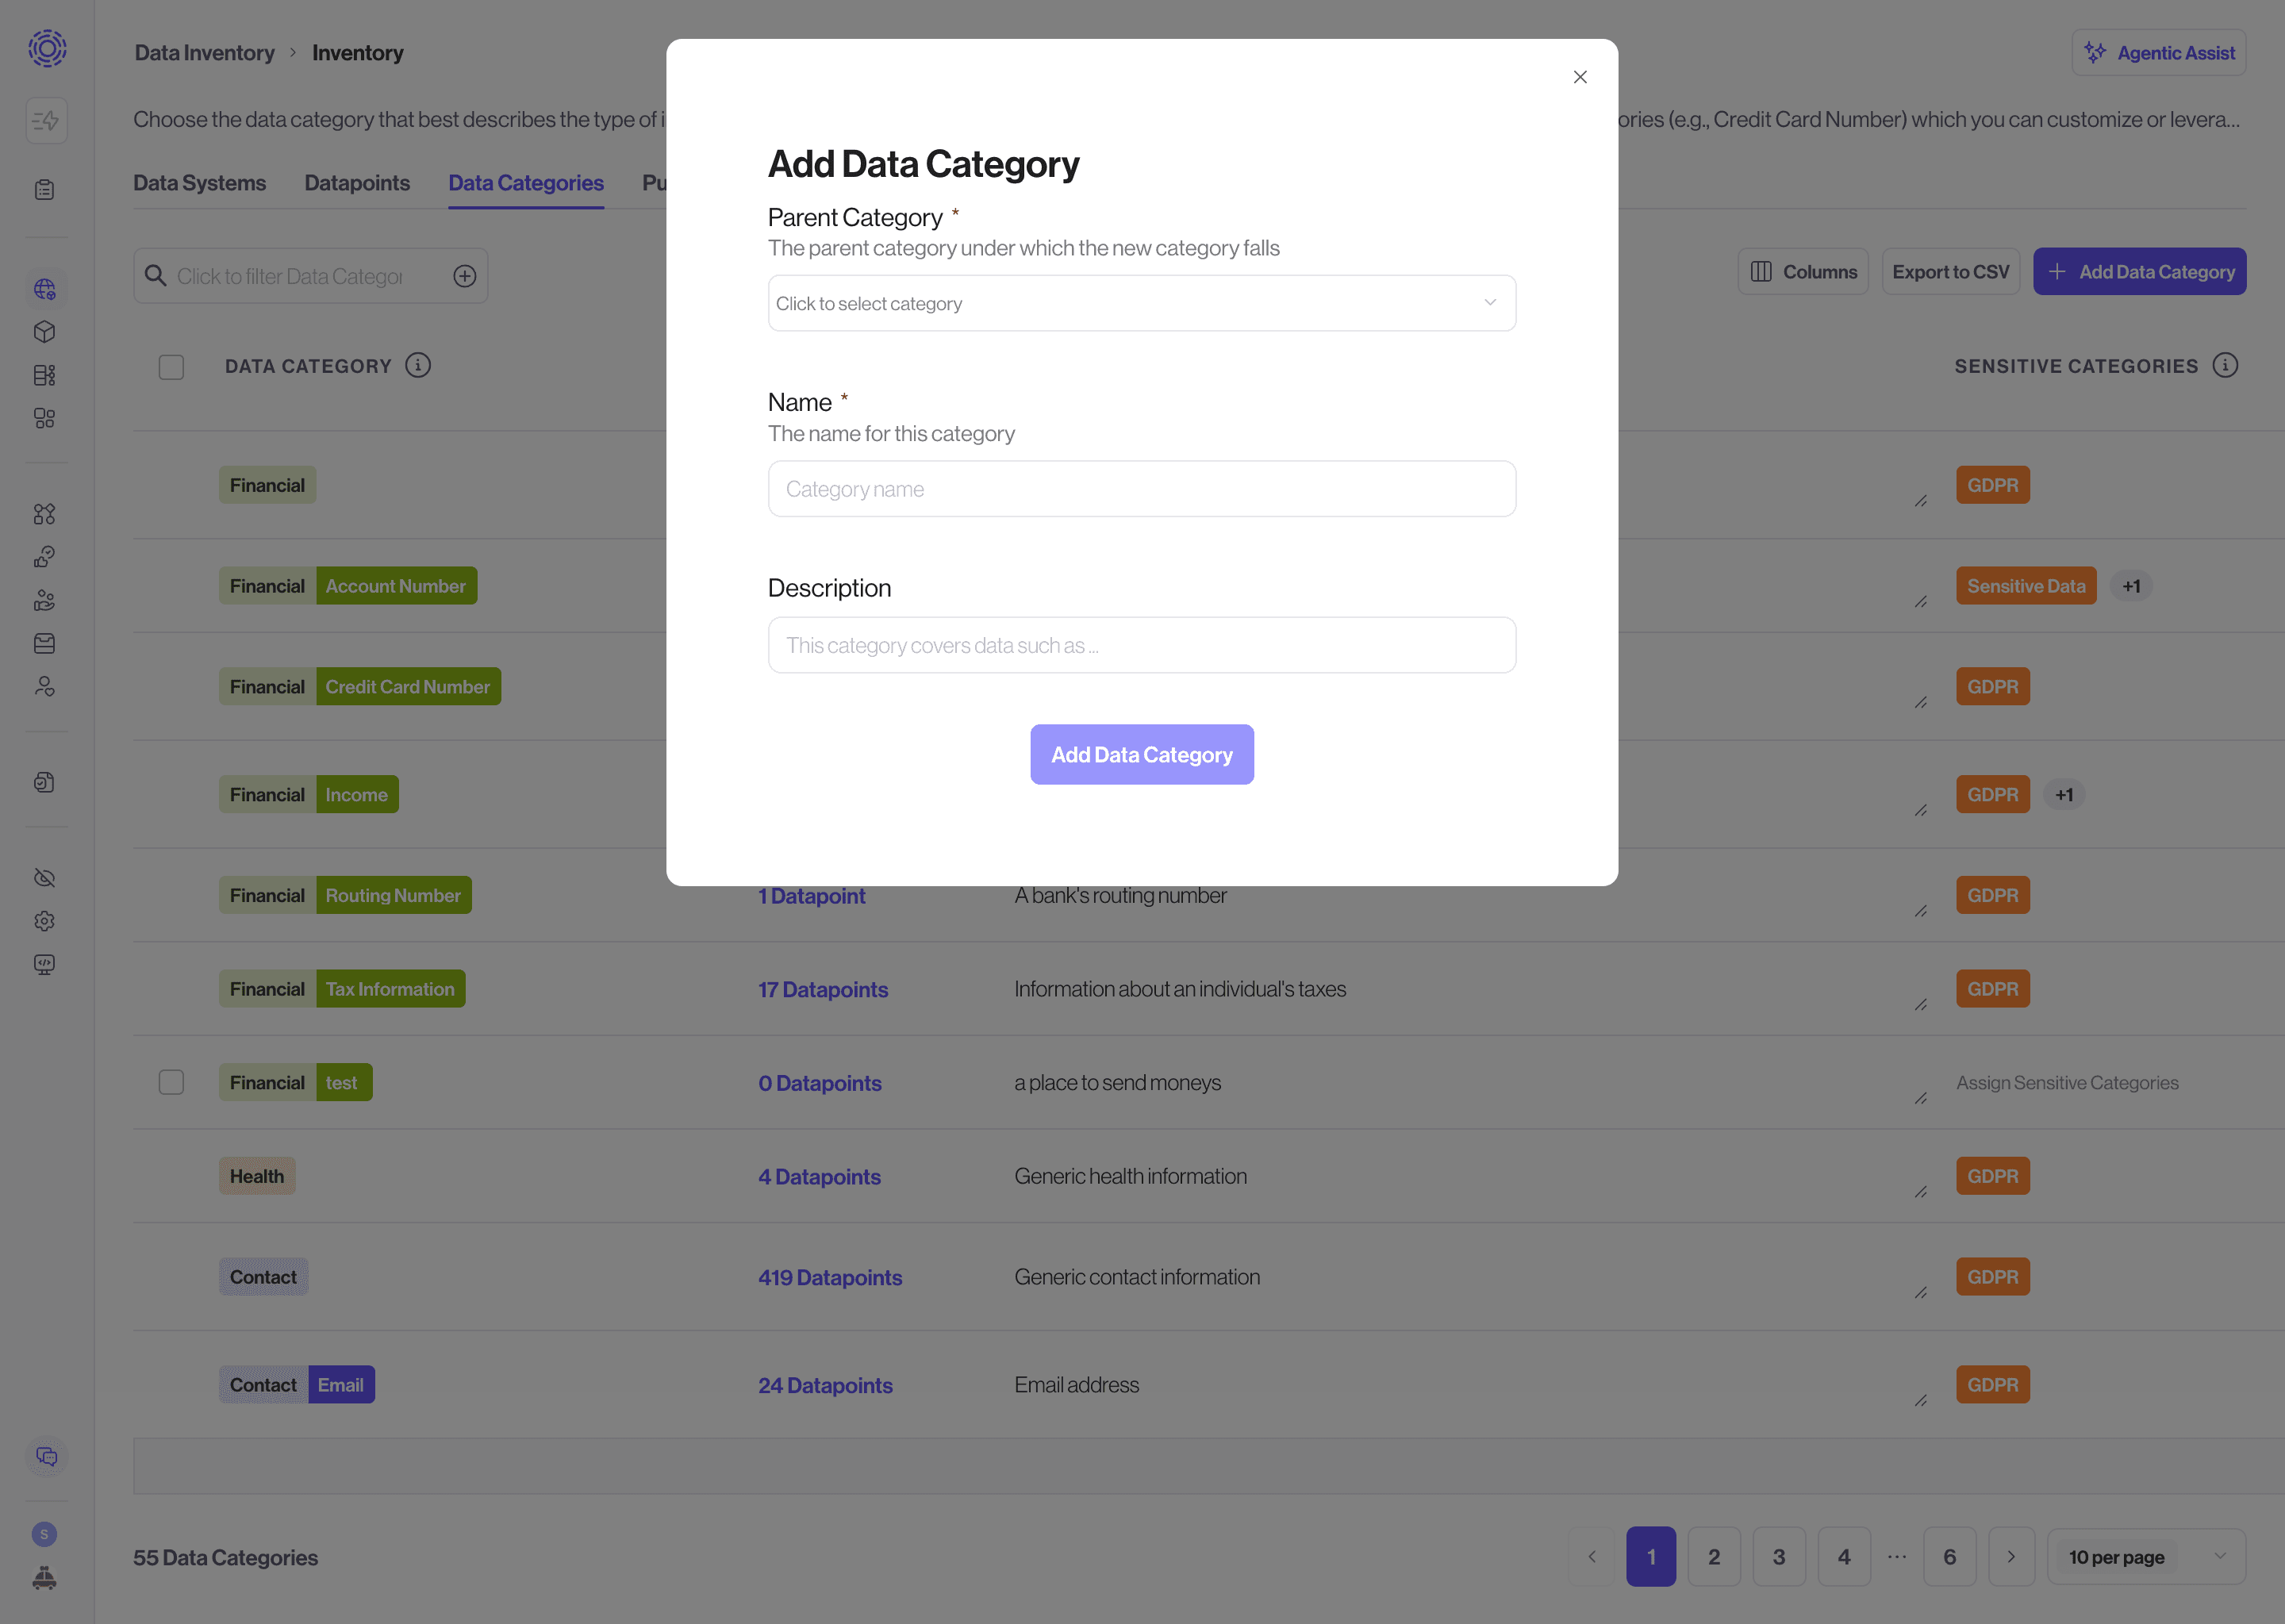Click Export to CSV

[x=1950, y=272]
